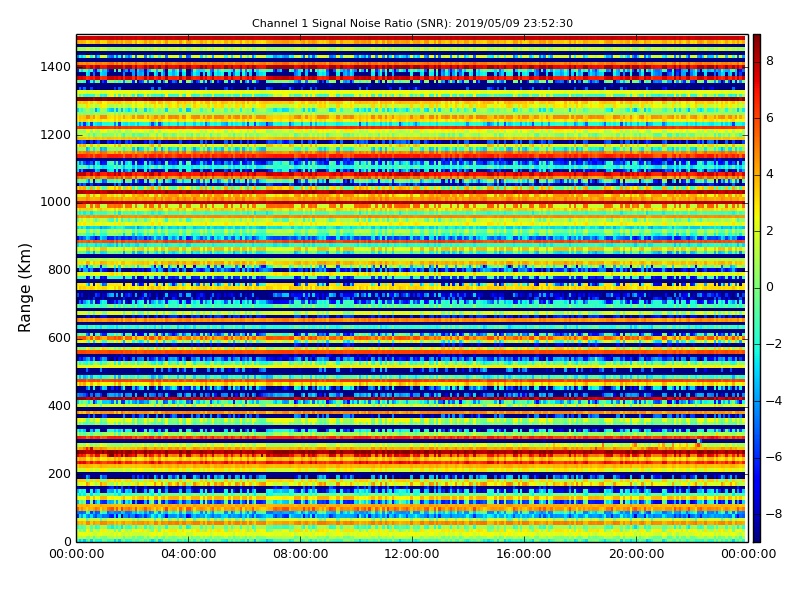Click the 'Range (Km)' axis label
Screen dimensions: 800x600
click(24, 288)
